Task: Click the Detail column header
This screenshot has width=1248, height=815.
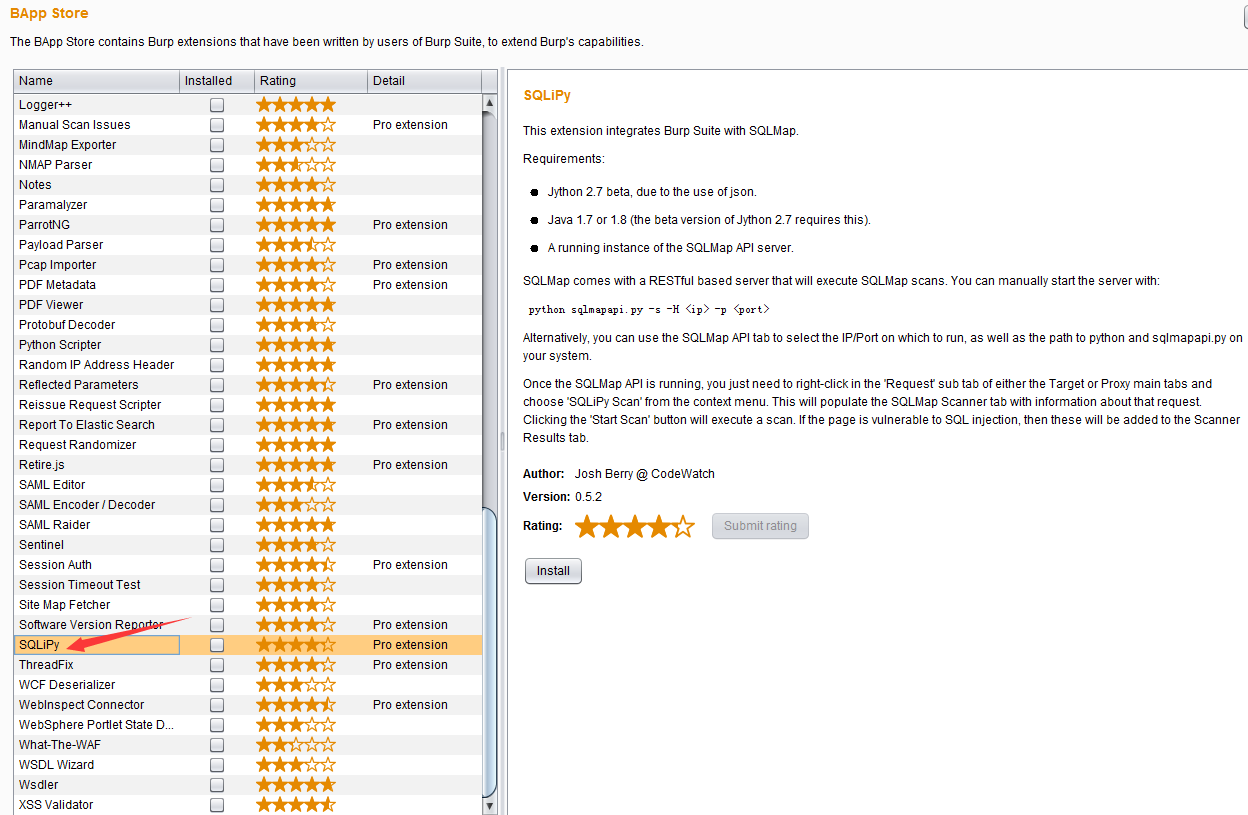Action: tap(423, 81)
